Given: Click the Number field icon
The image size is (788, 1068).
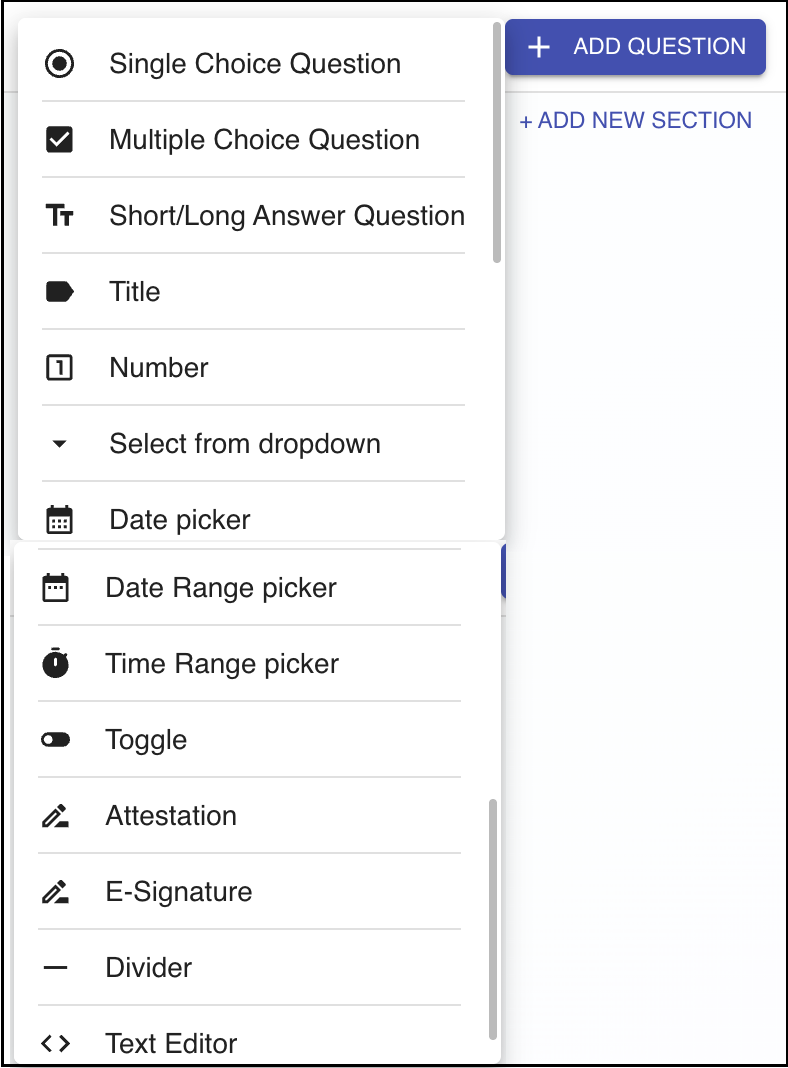Looking at the screenshot, I should click(x=60, y=368).
